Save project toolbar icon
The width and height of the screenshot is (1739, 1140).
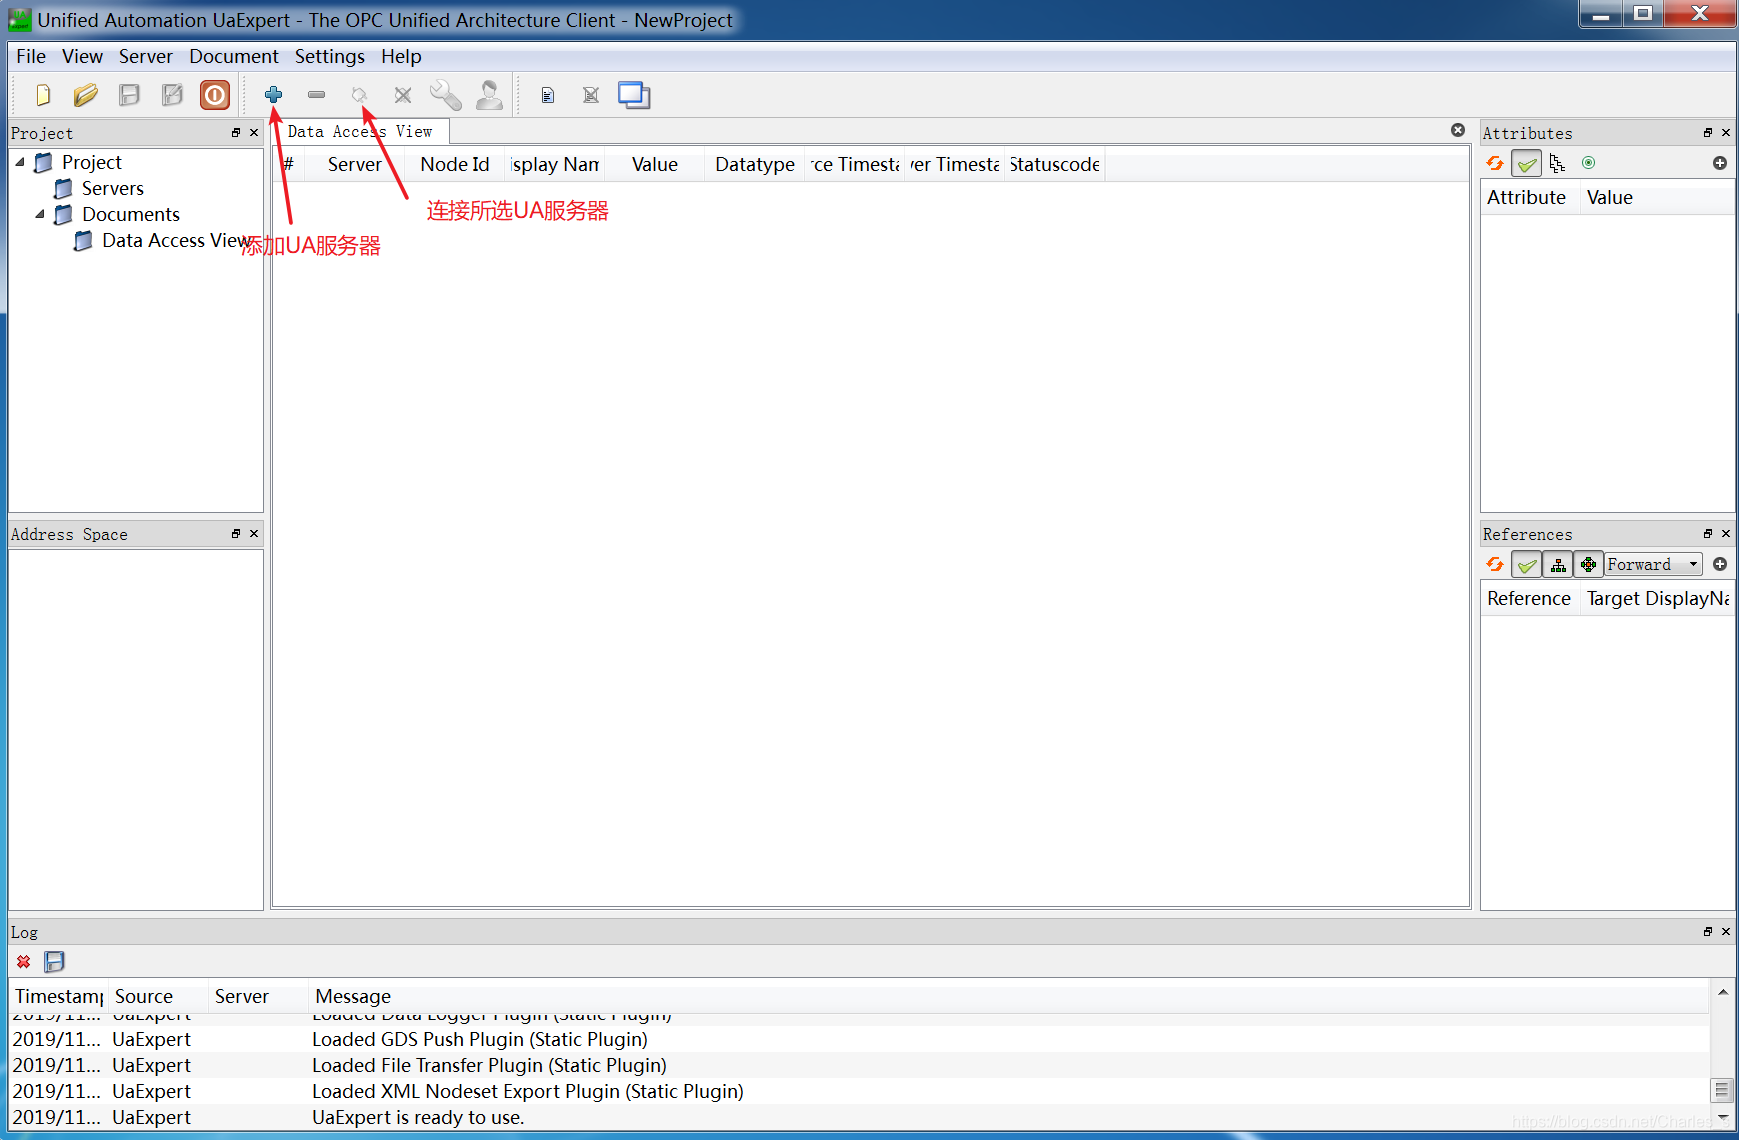[x=129, y=95]
